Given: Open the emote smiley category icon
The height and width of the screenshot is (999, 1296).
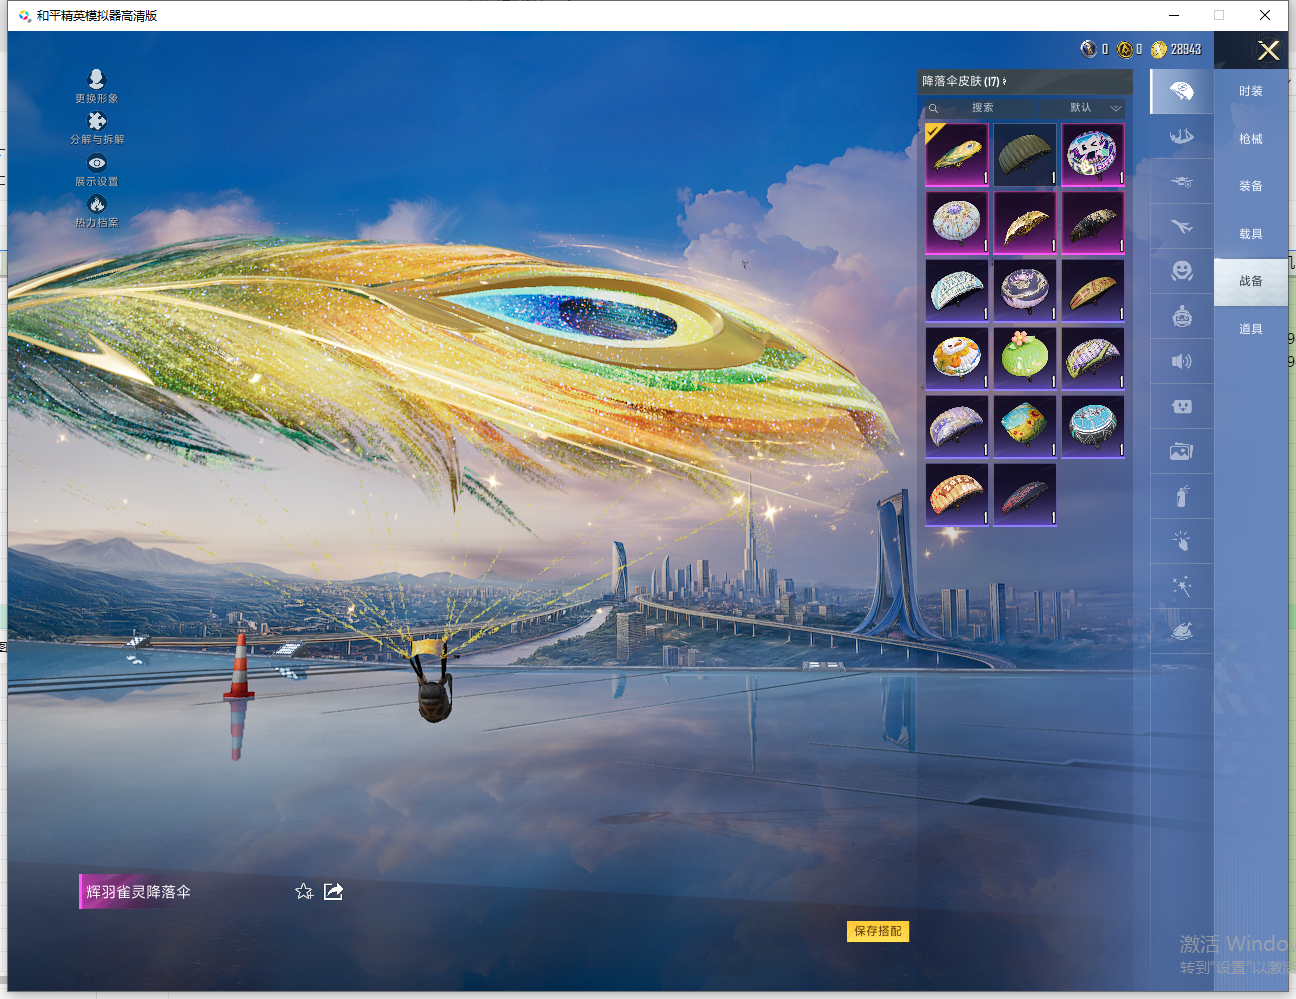Looking at the screenshot, I should [x=1181, y=271].
